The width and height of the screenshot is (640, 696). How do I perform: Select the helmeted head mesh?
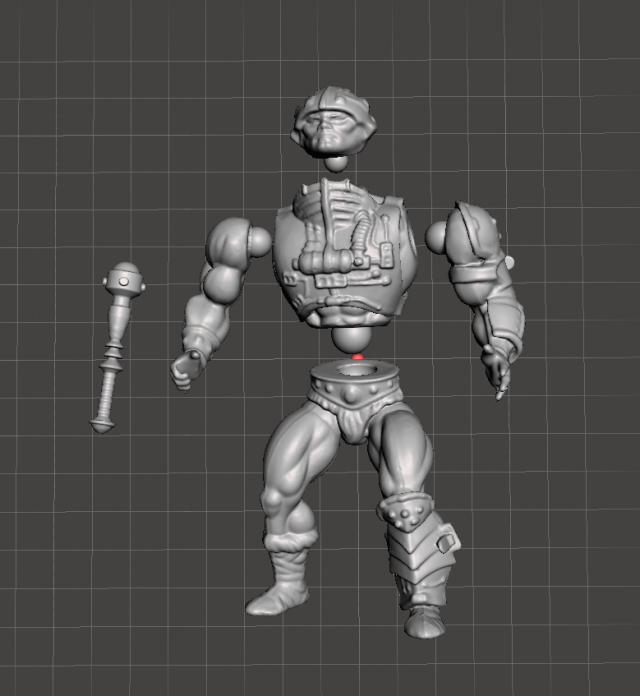(336, 123)
